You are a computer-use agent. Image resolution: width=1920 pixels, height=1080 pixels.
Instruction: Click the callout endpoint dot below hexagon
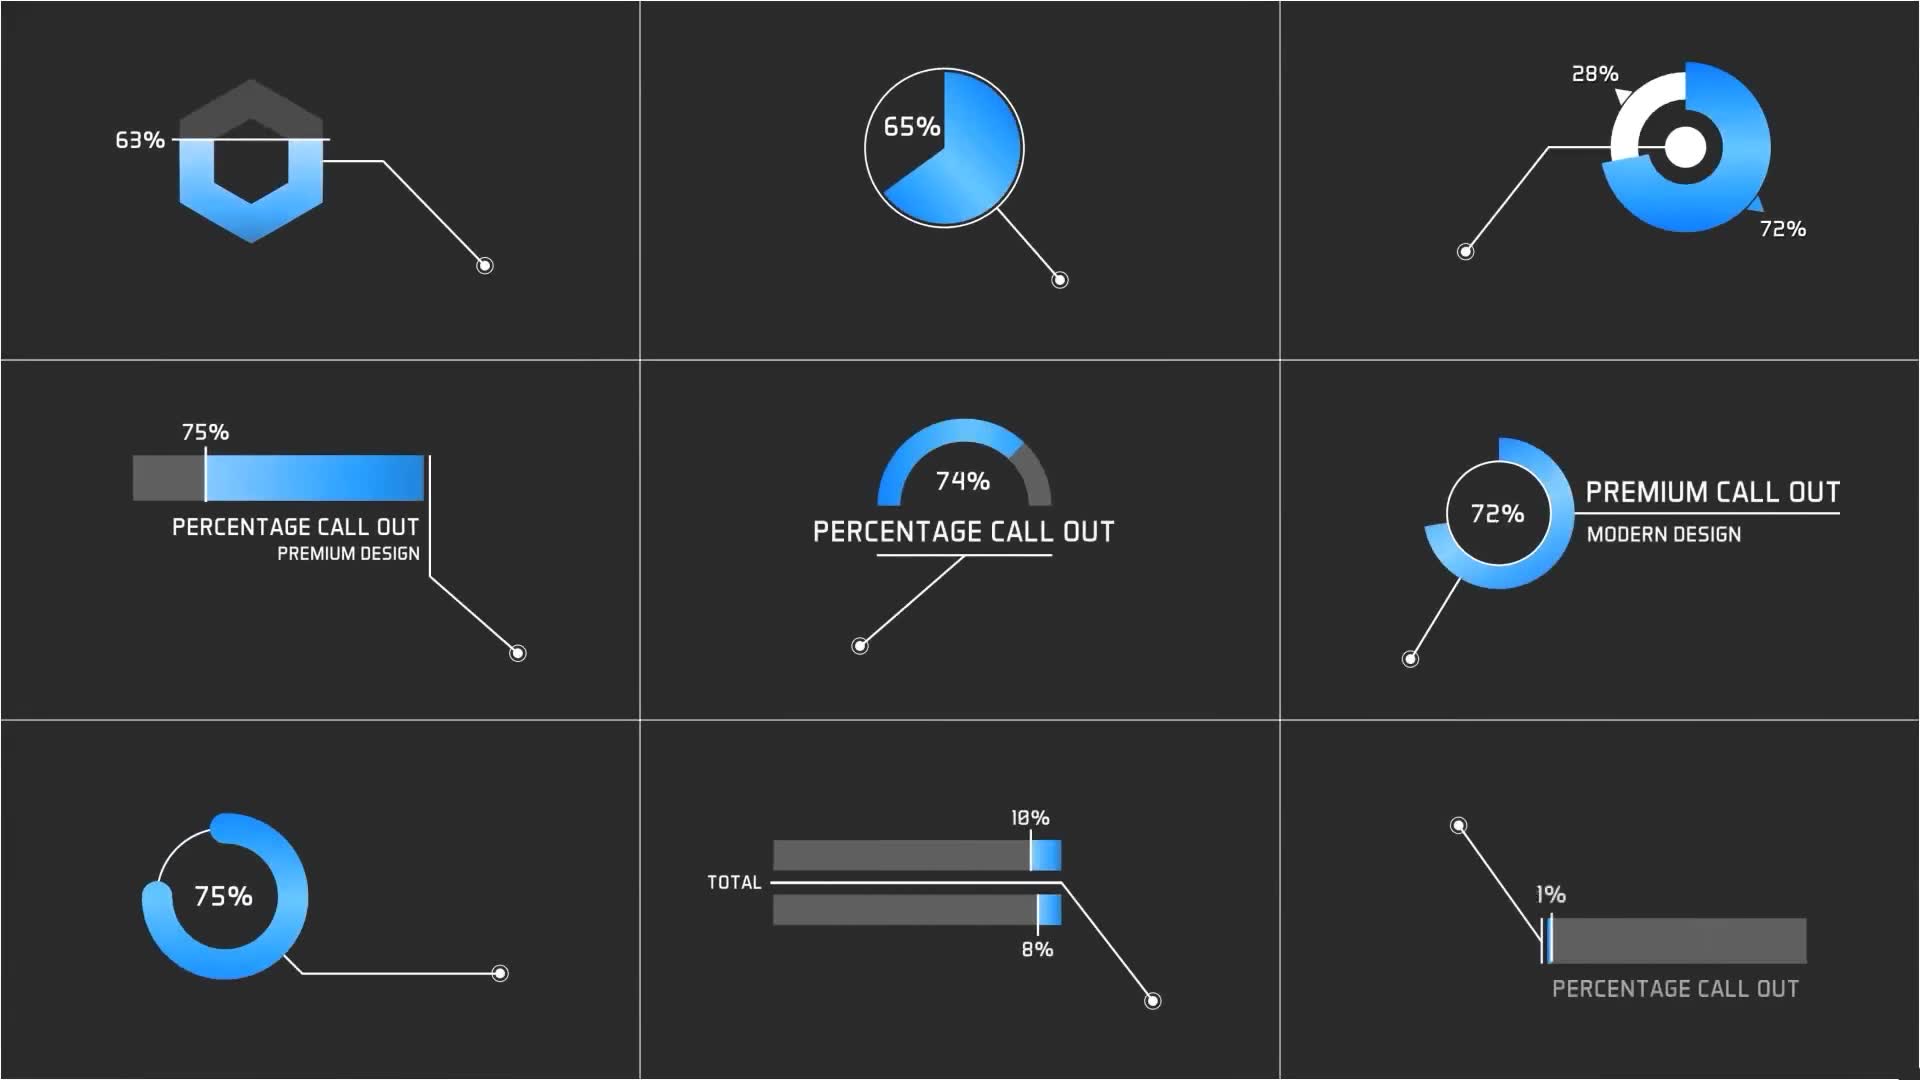pyautogui.click(x=485, y=265)
